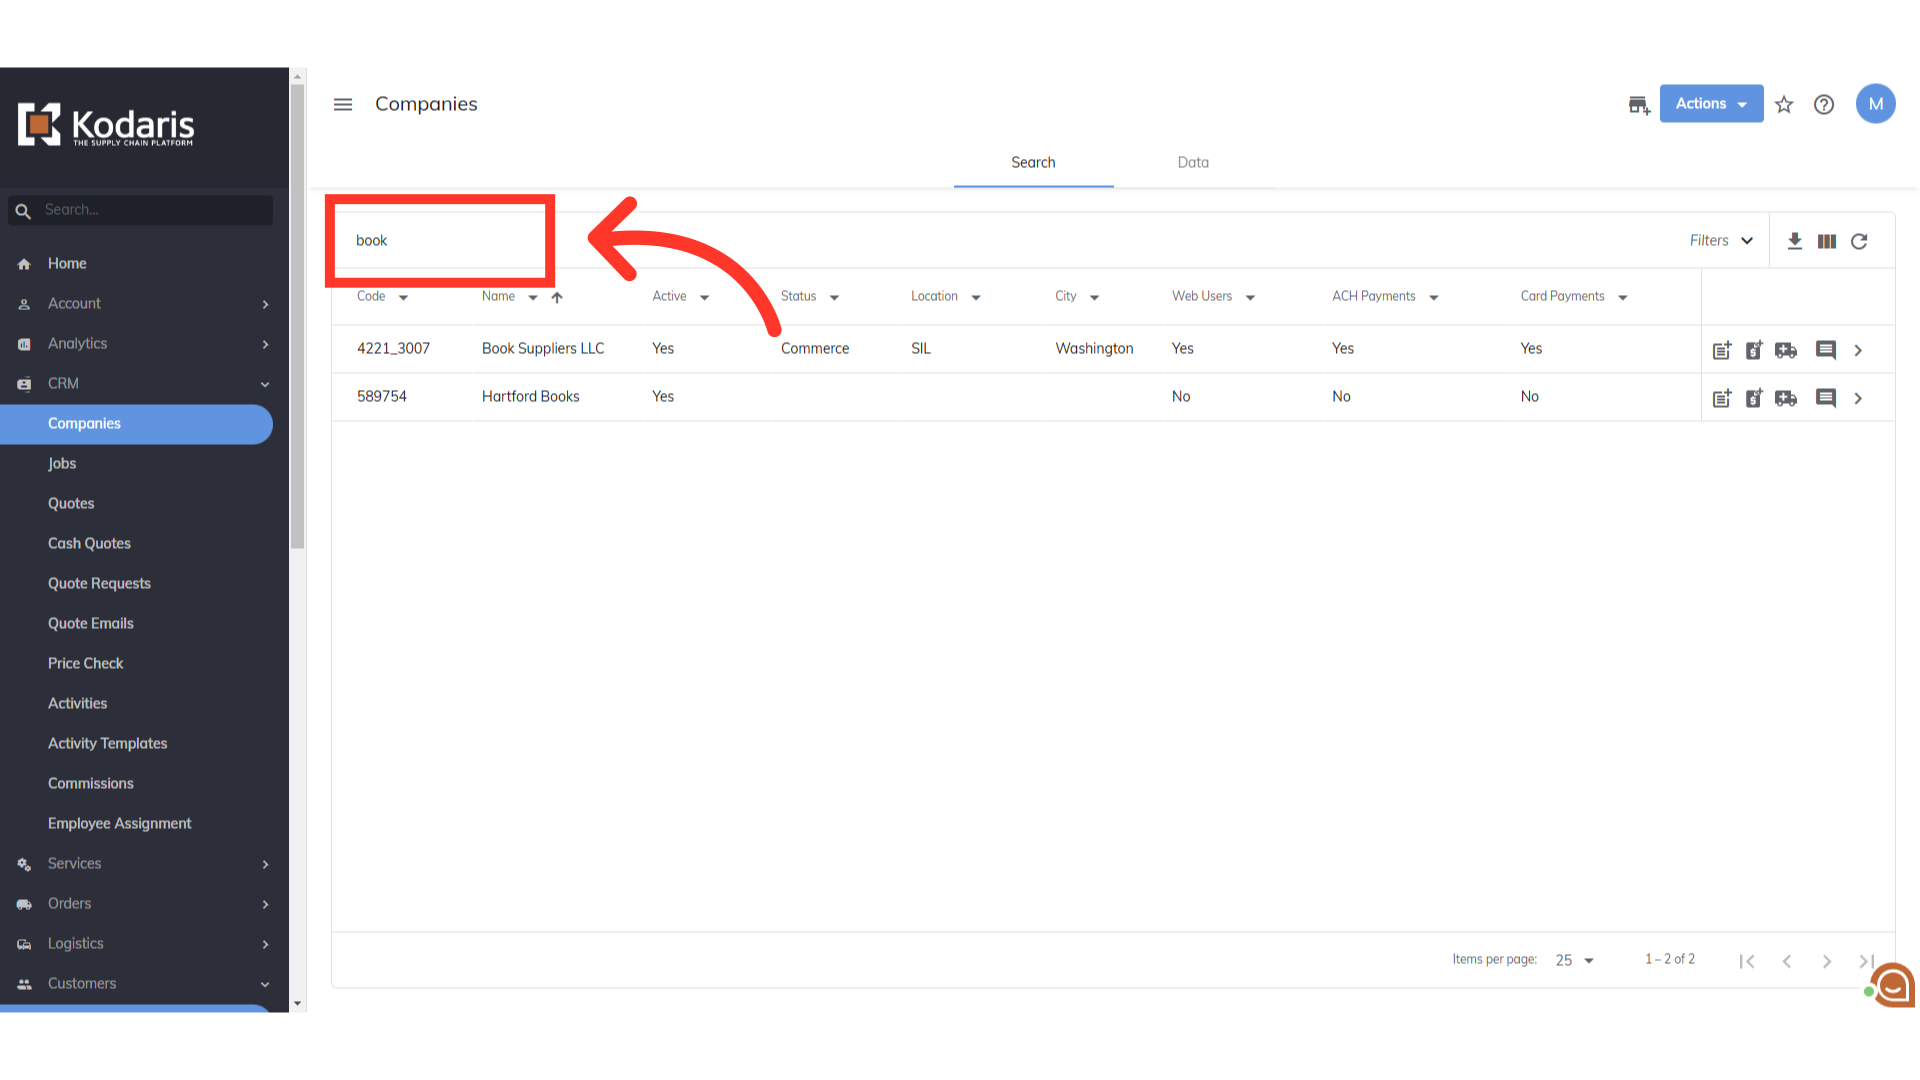Switch to the Data tab
This screenshot has height=1080, width=1920.
click(x=1193, y=163)
